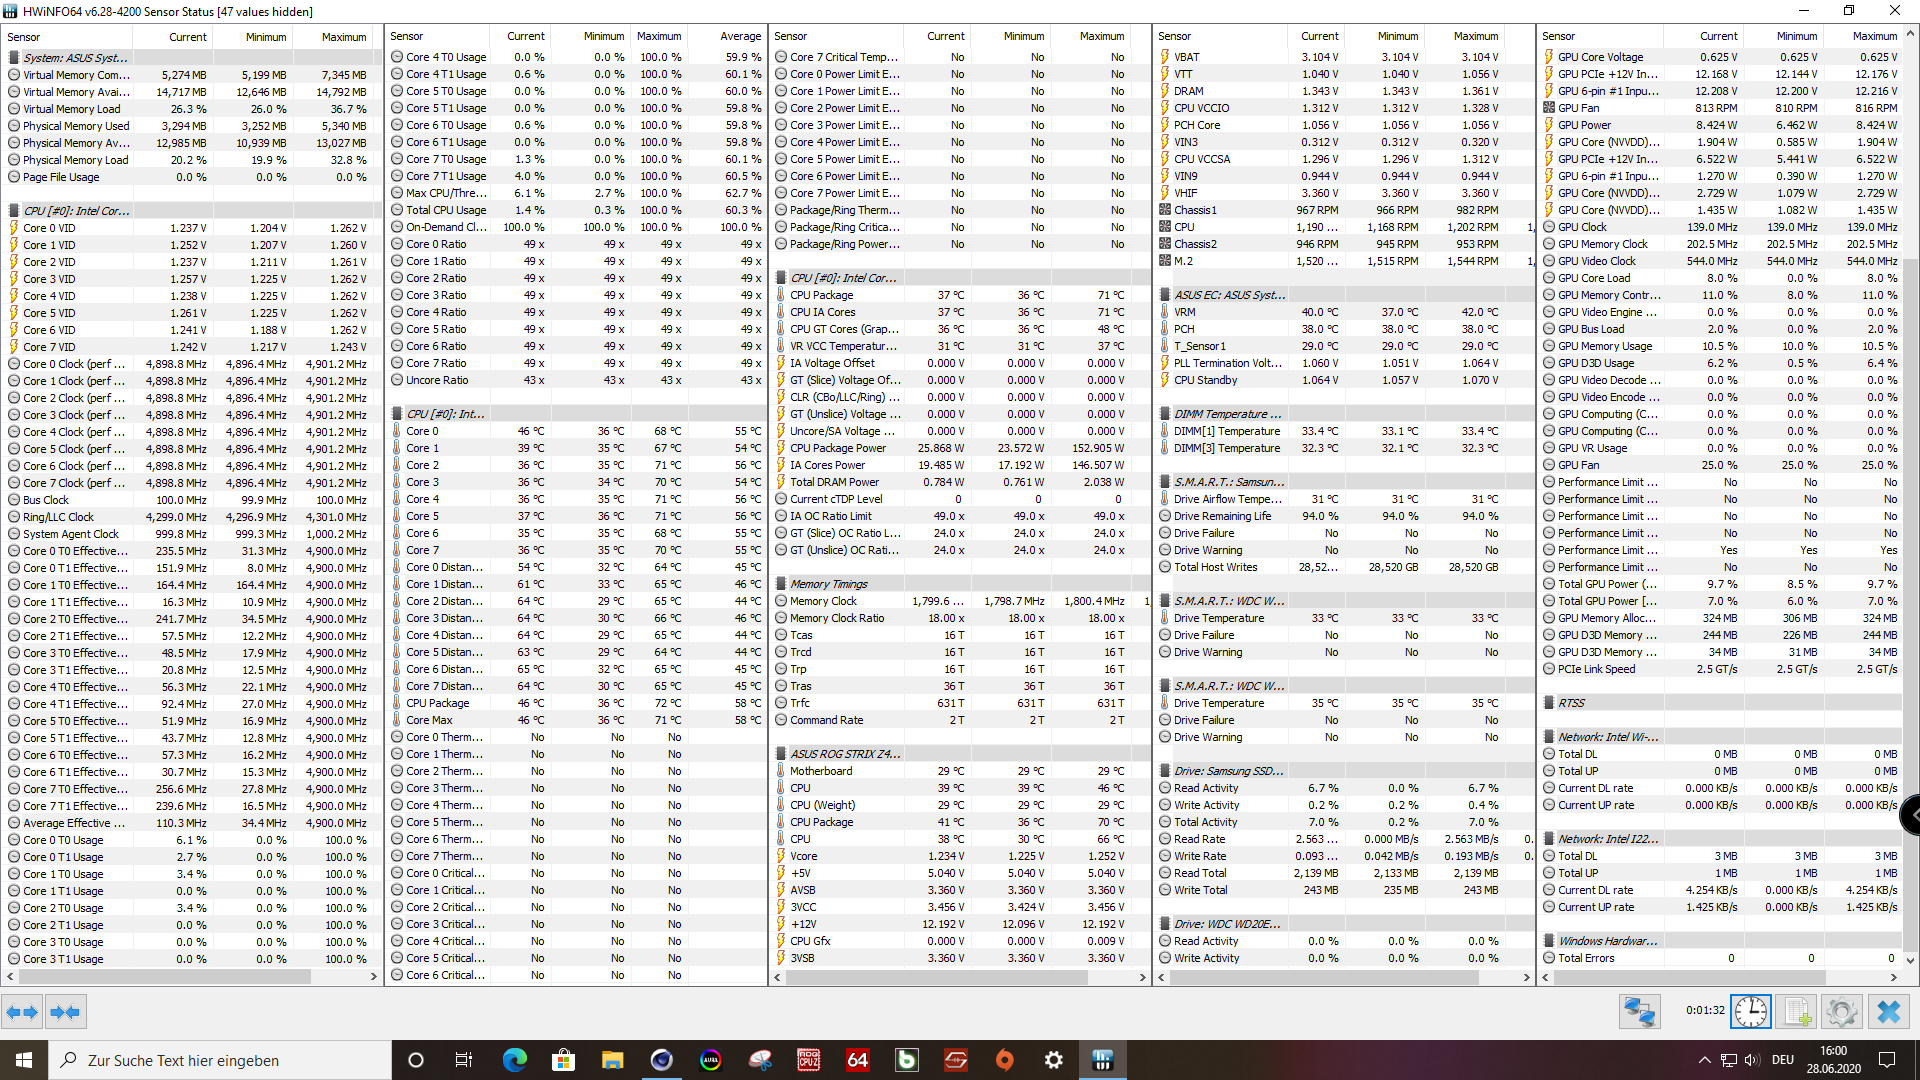1920x1080 pixels.
Task: Select the active HWiNFO taskbar icon
Action: [1102, 1060]
